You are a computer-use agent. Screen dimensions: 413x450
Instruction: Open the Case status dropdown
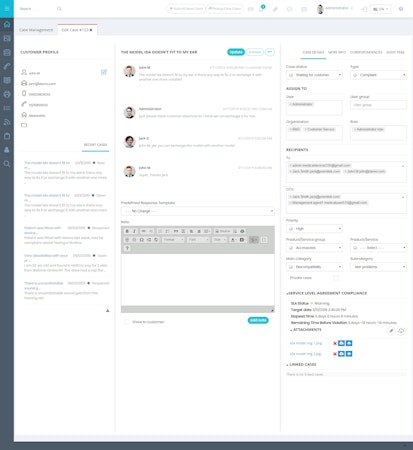point(314,75)
